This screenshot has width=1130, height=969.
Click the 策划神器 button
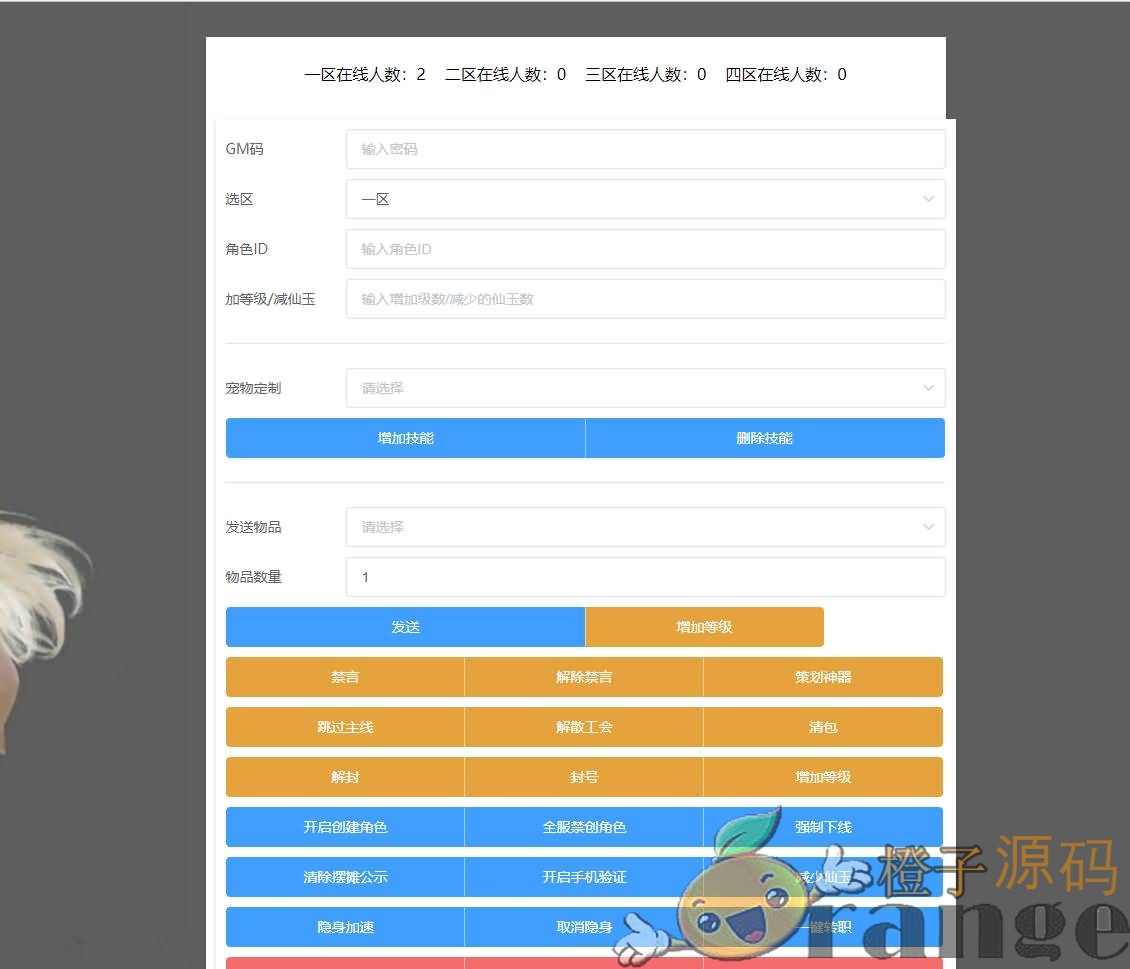822,677
